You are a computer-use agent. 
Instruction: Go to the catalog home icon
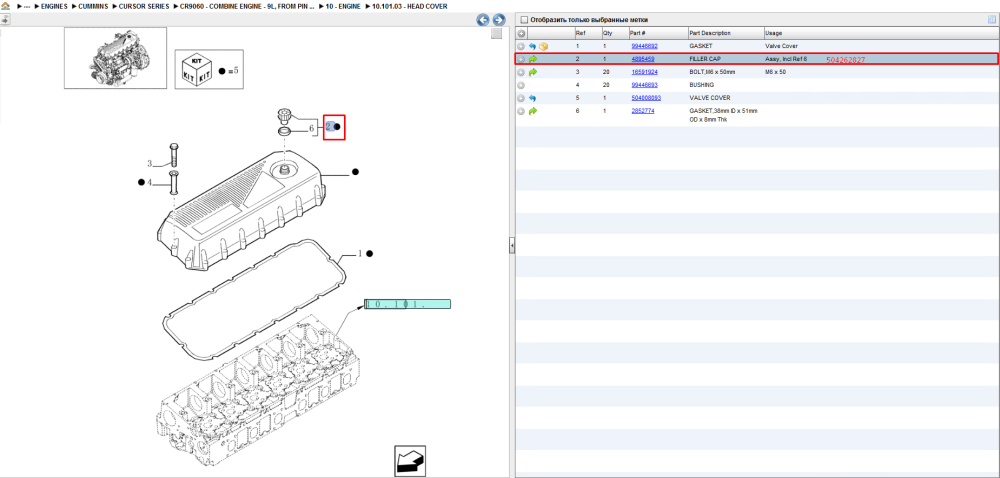click(5, 6)
